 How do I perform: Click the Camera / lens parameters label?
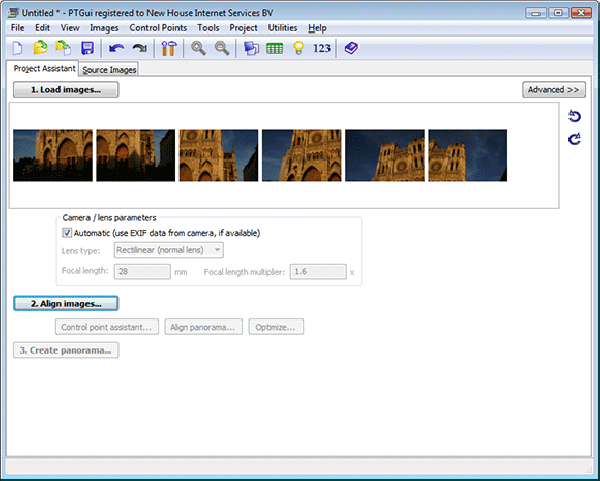(x=109, y=217)
